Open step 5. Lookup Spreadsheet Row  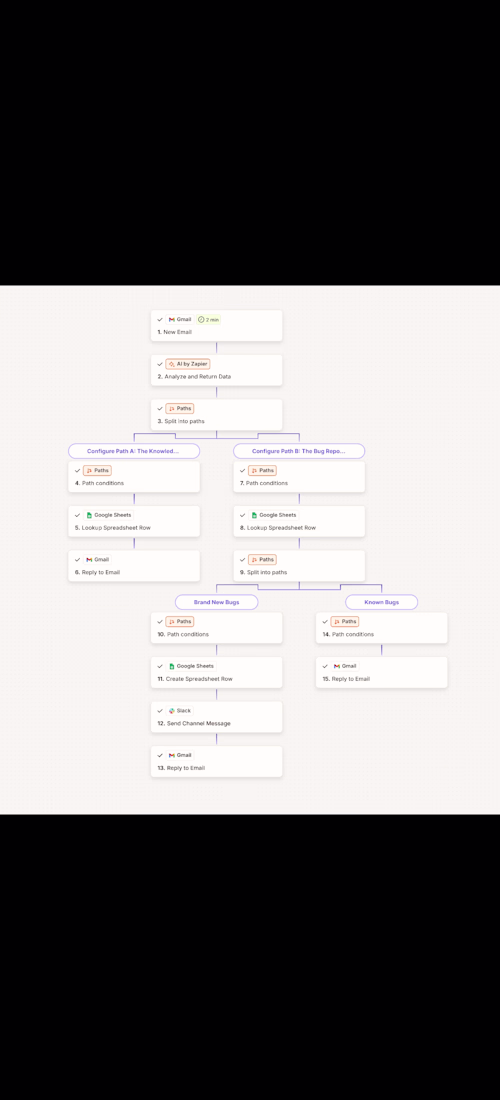134,521
